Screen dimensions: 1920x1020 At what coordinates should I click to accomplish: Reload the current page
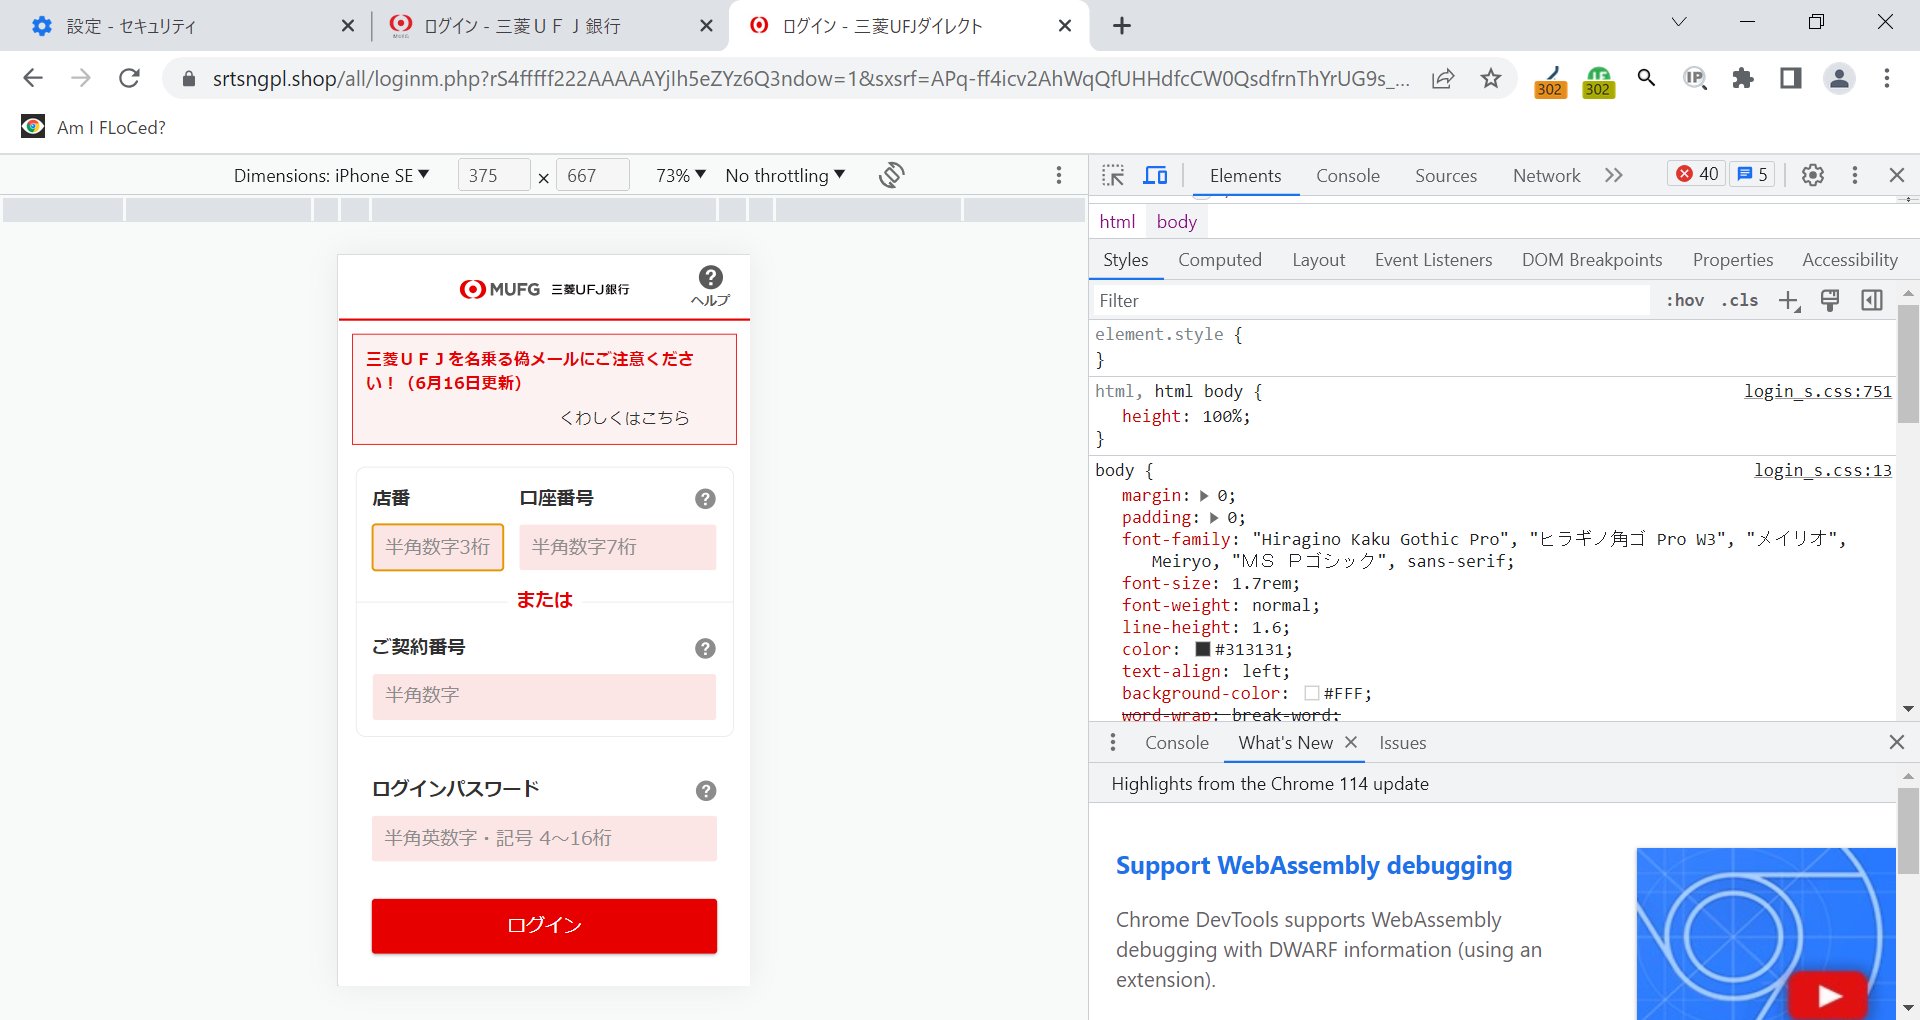[129, 78]
